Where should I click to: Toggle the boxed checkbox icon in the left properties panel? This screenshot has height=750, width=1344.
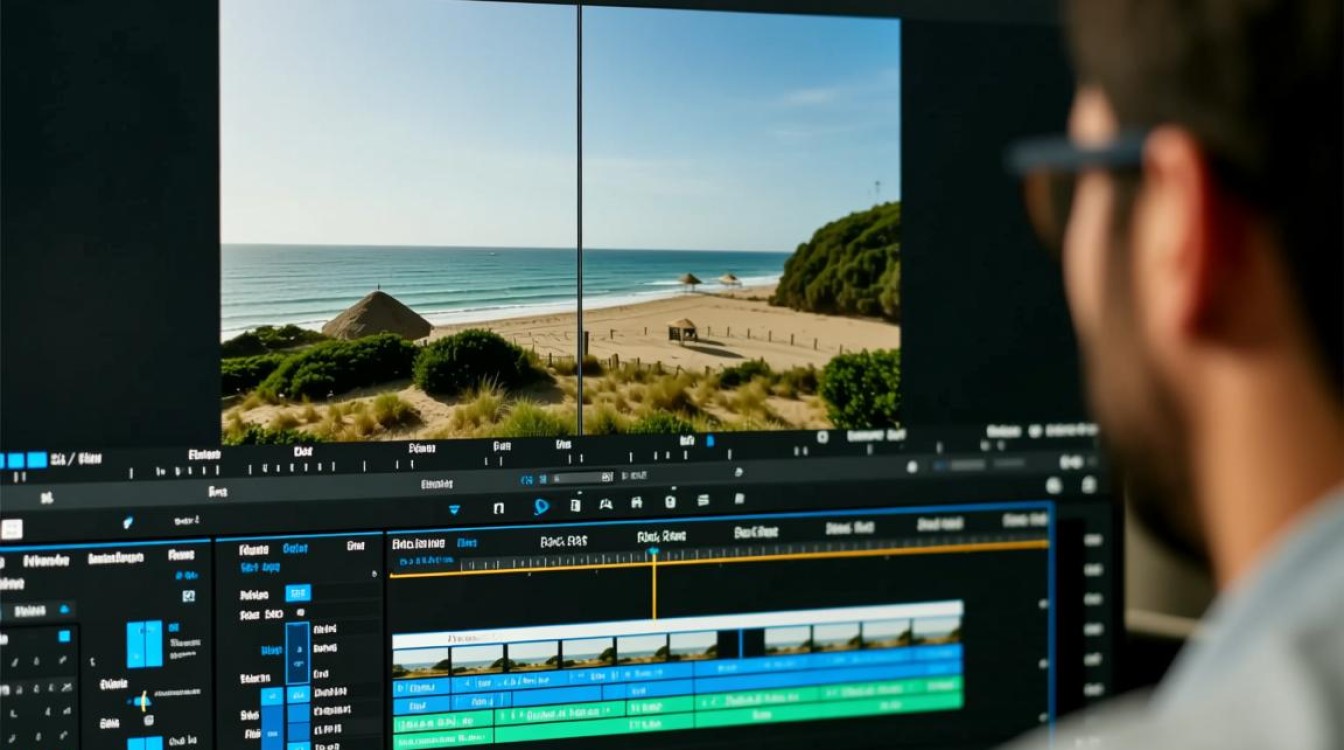(x=188, y=596)
